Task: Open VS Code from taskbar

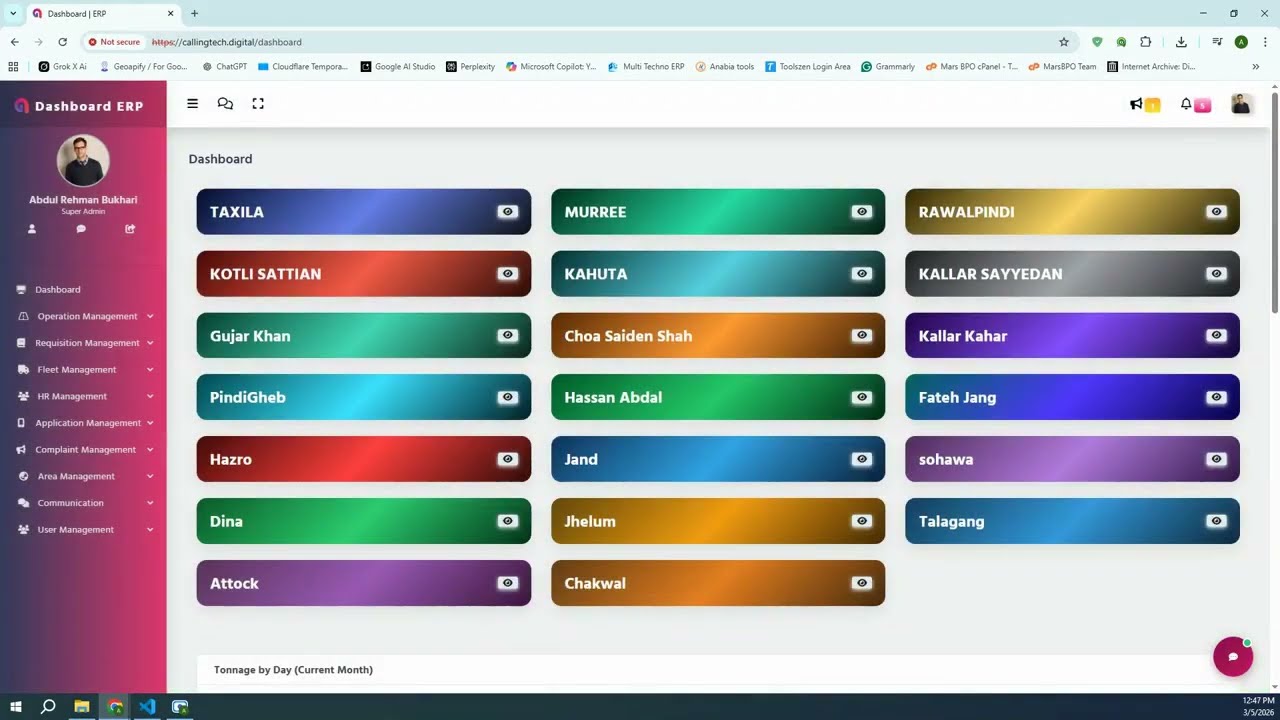Action: [147, 707]
